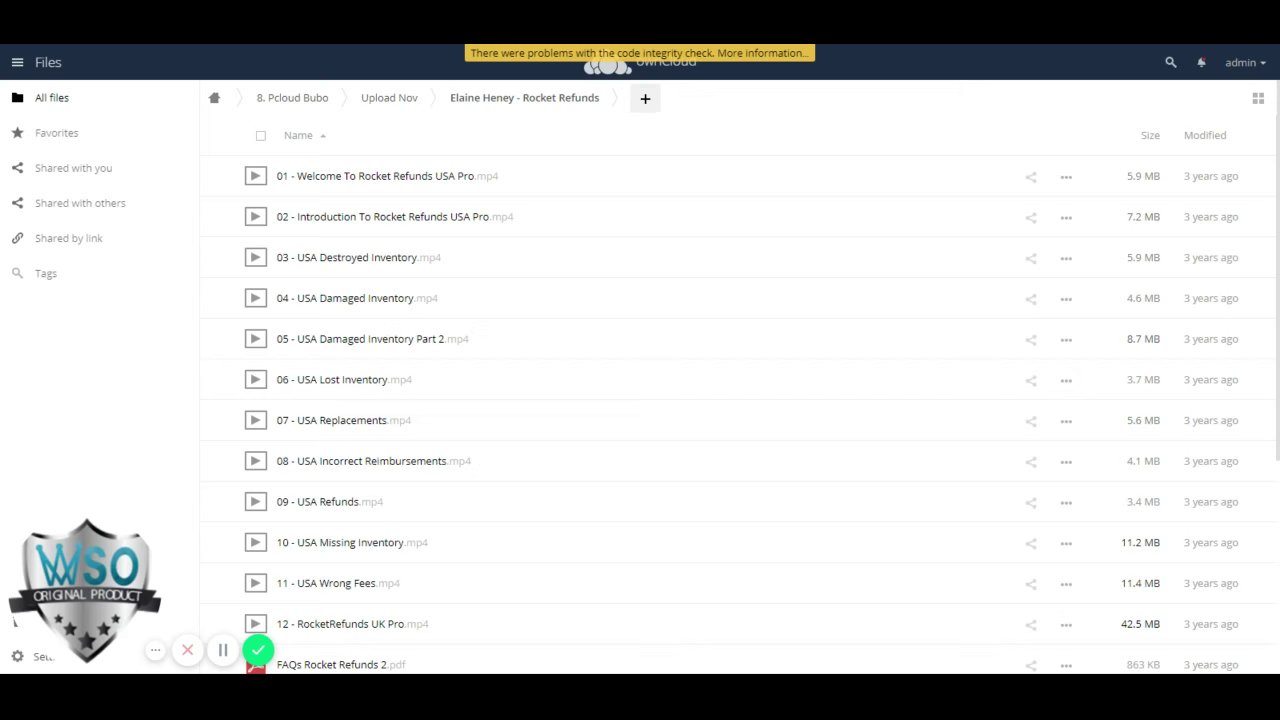Open more actions for 09 - USA Refunds

[x=1066, y=502]
